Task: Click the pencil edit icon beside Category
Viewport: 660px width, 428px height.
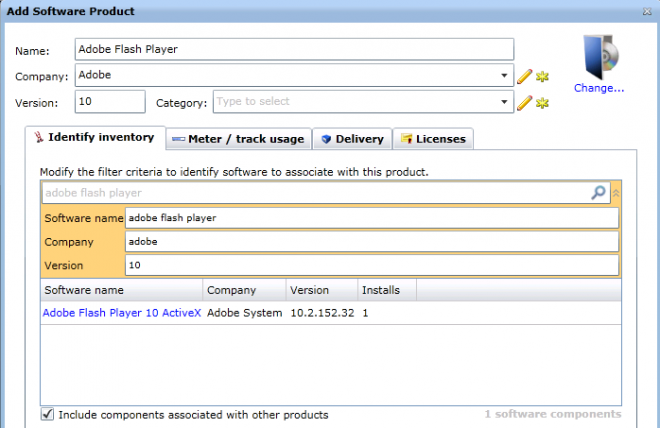Action: tap(524, 103)
